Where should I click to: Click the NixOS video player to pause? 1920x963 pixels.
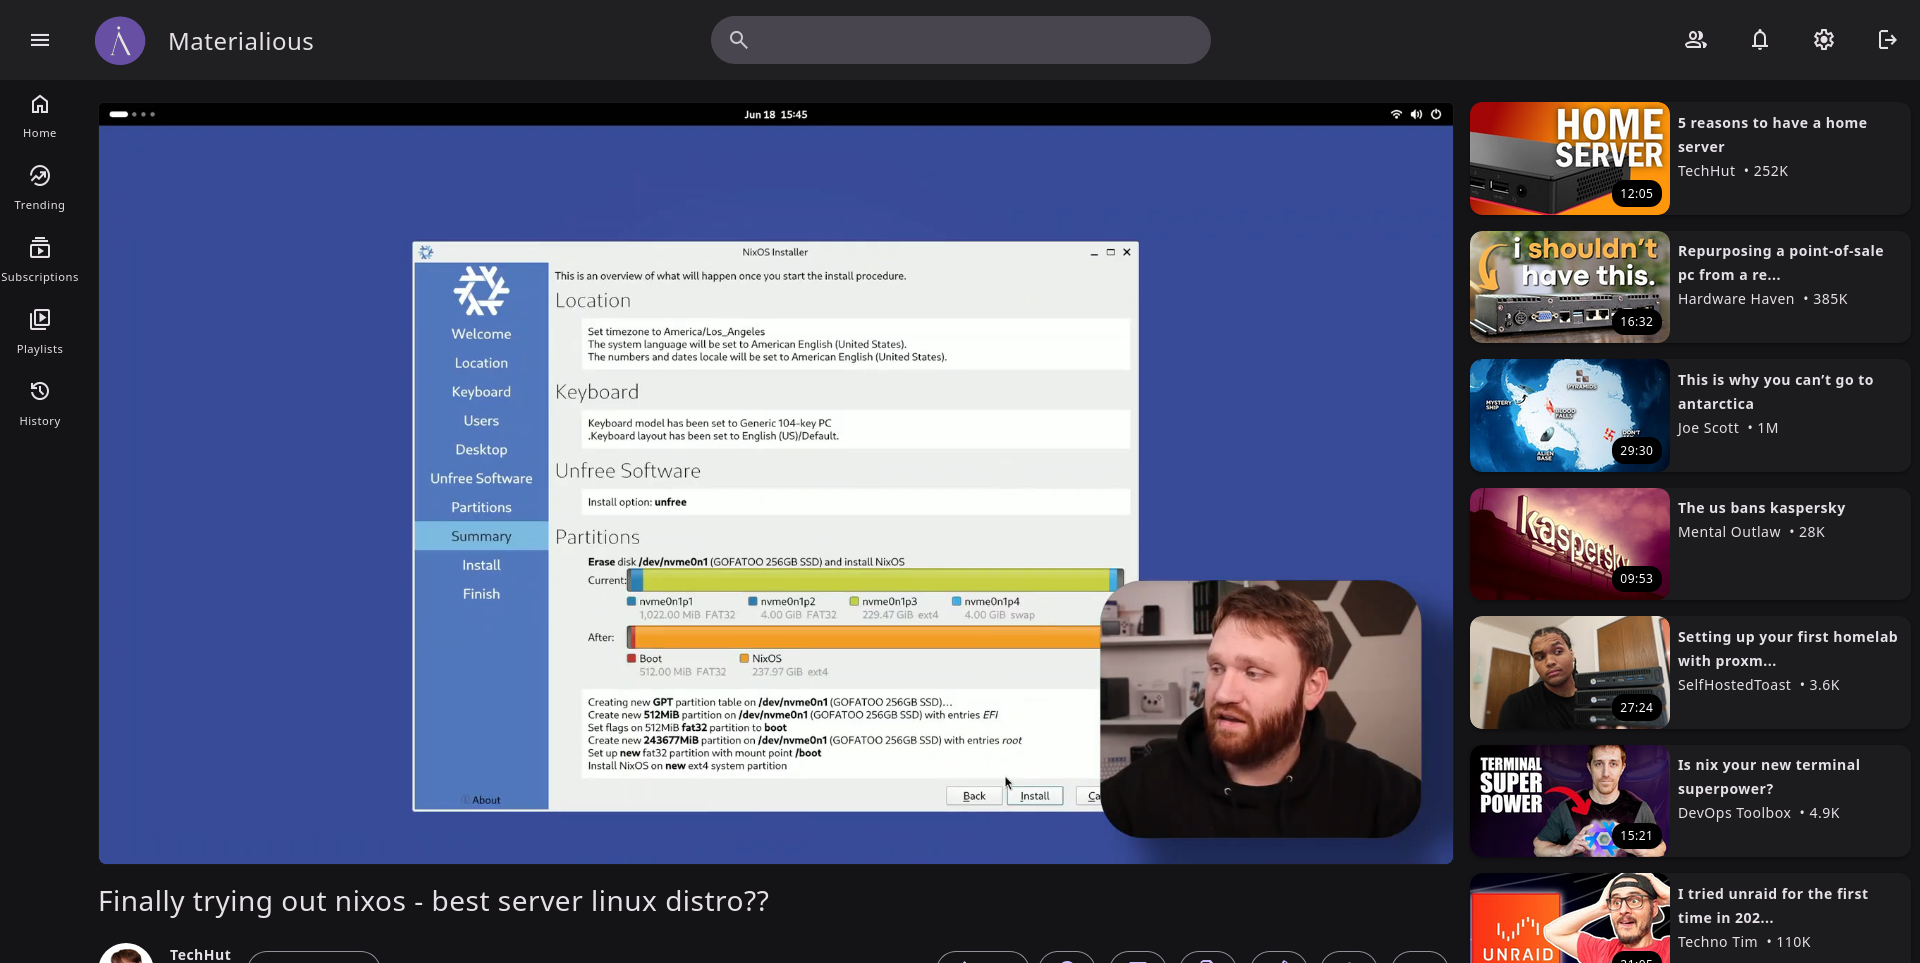775,483
